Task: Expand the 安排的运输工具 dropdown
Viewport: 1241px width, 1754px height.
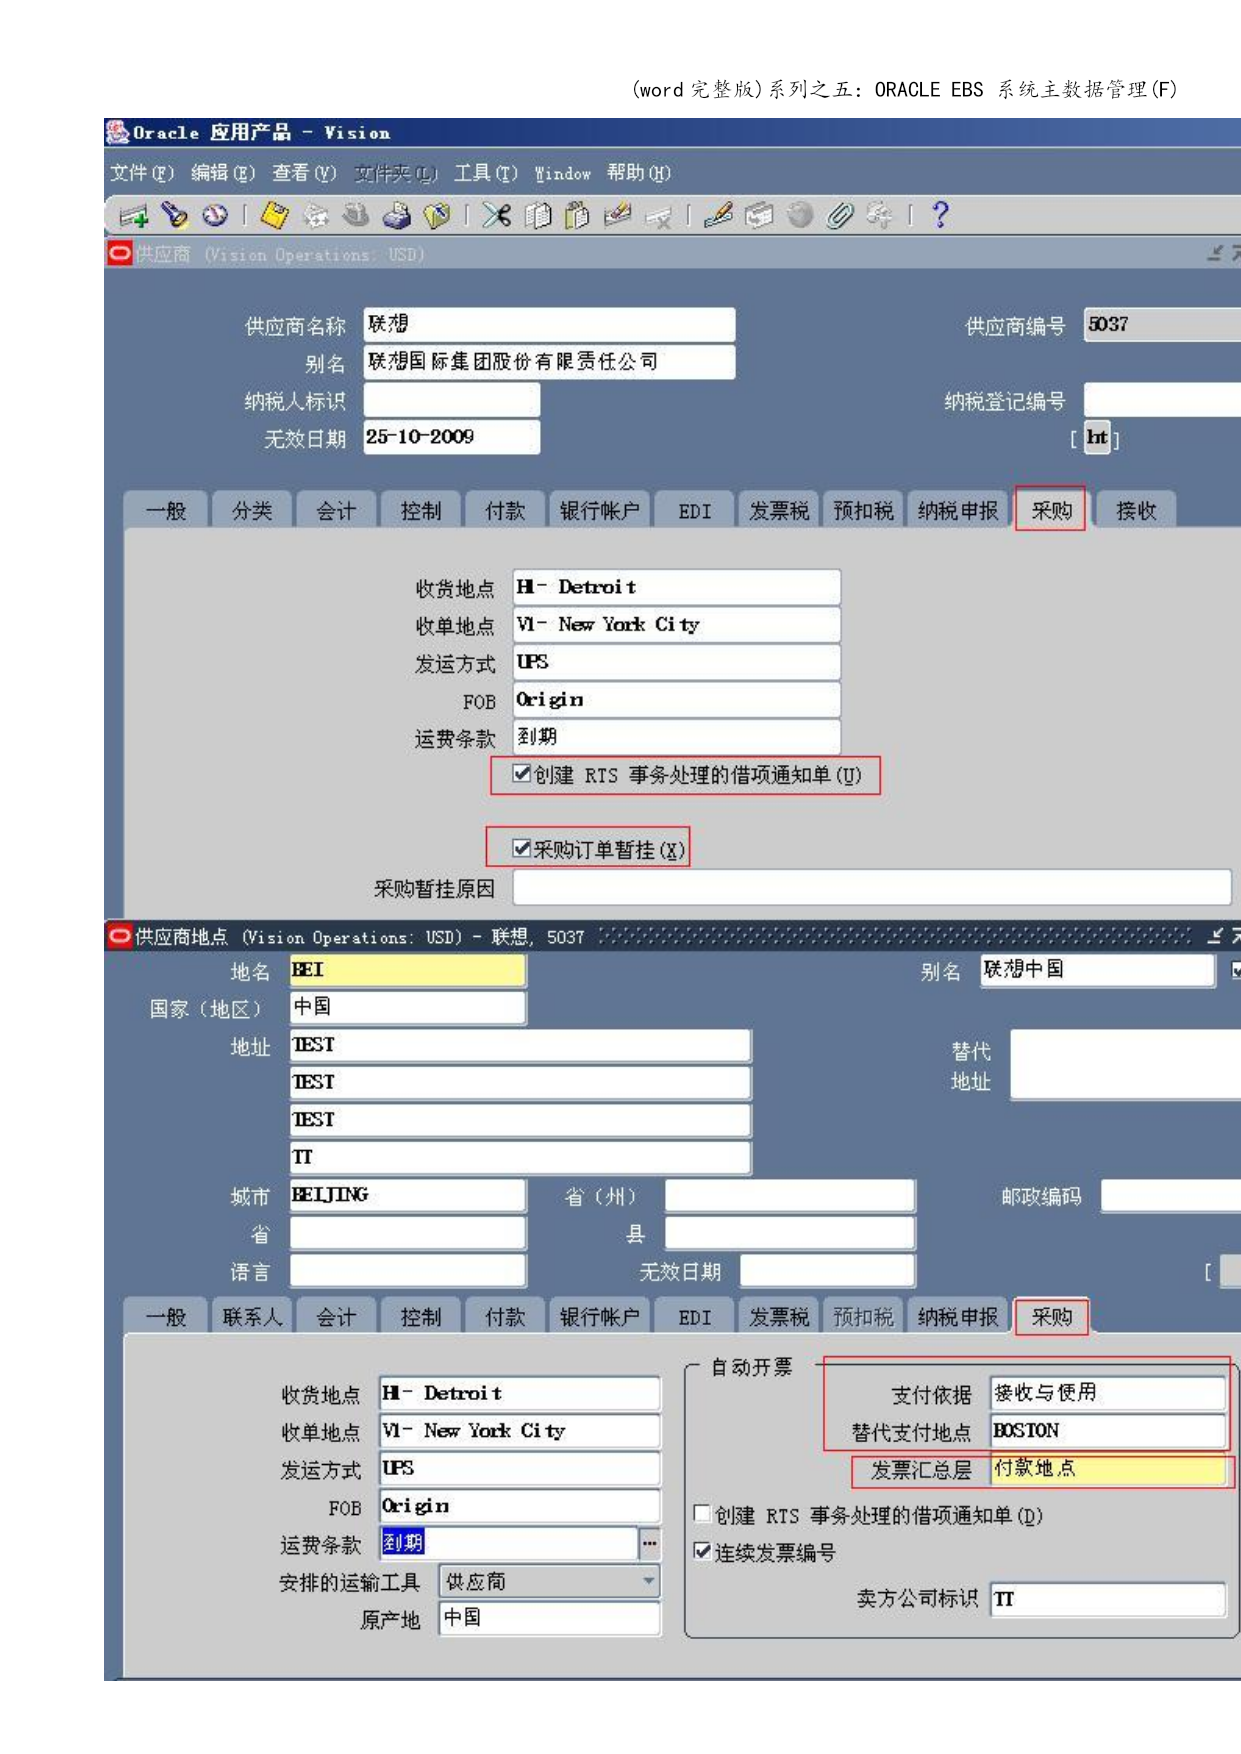Action: click(649, 1581)
